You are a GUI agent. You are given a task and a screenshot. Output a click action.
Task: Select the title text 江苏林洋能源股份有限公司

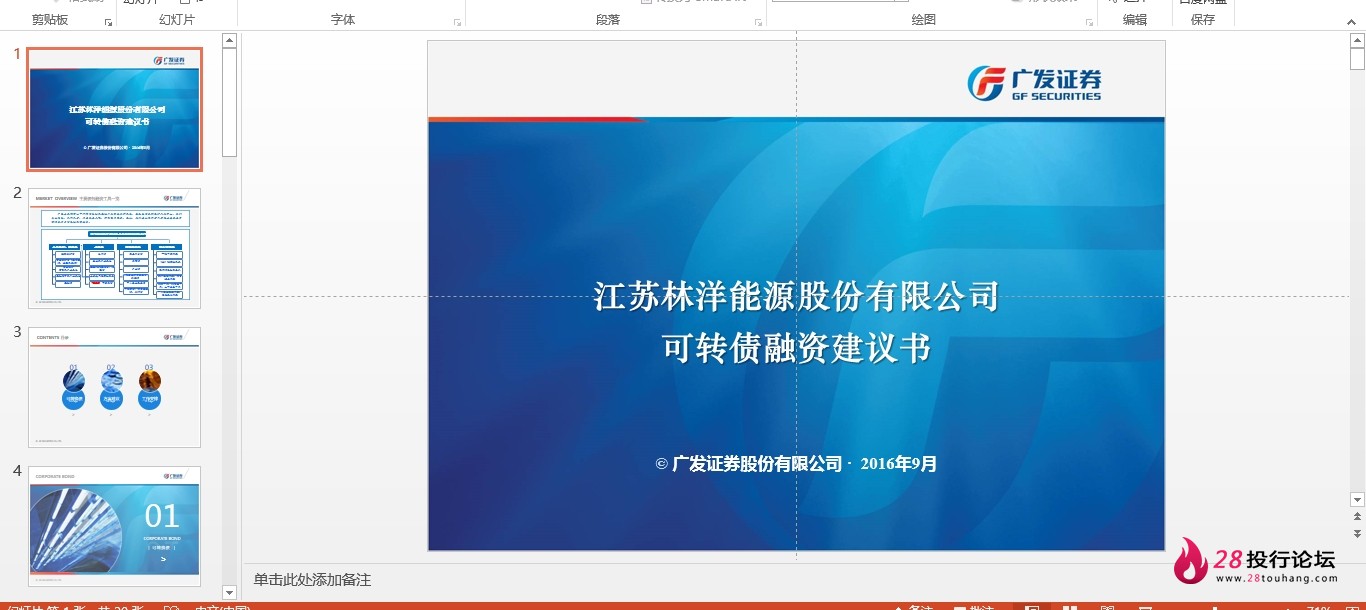[797, 296]
